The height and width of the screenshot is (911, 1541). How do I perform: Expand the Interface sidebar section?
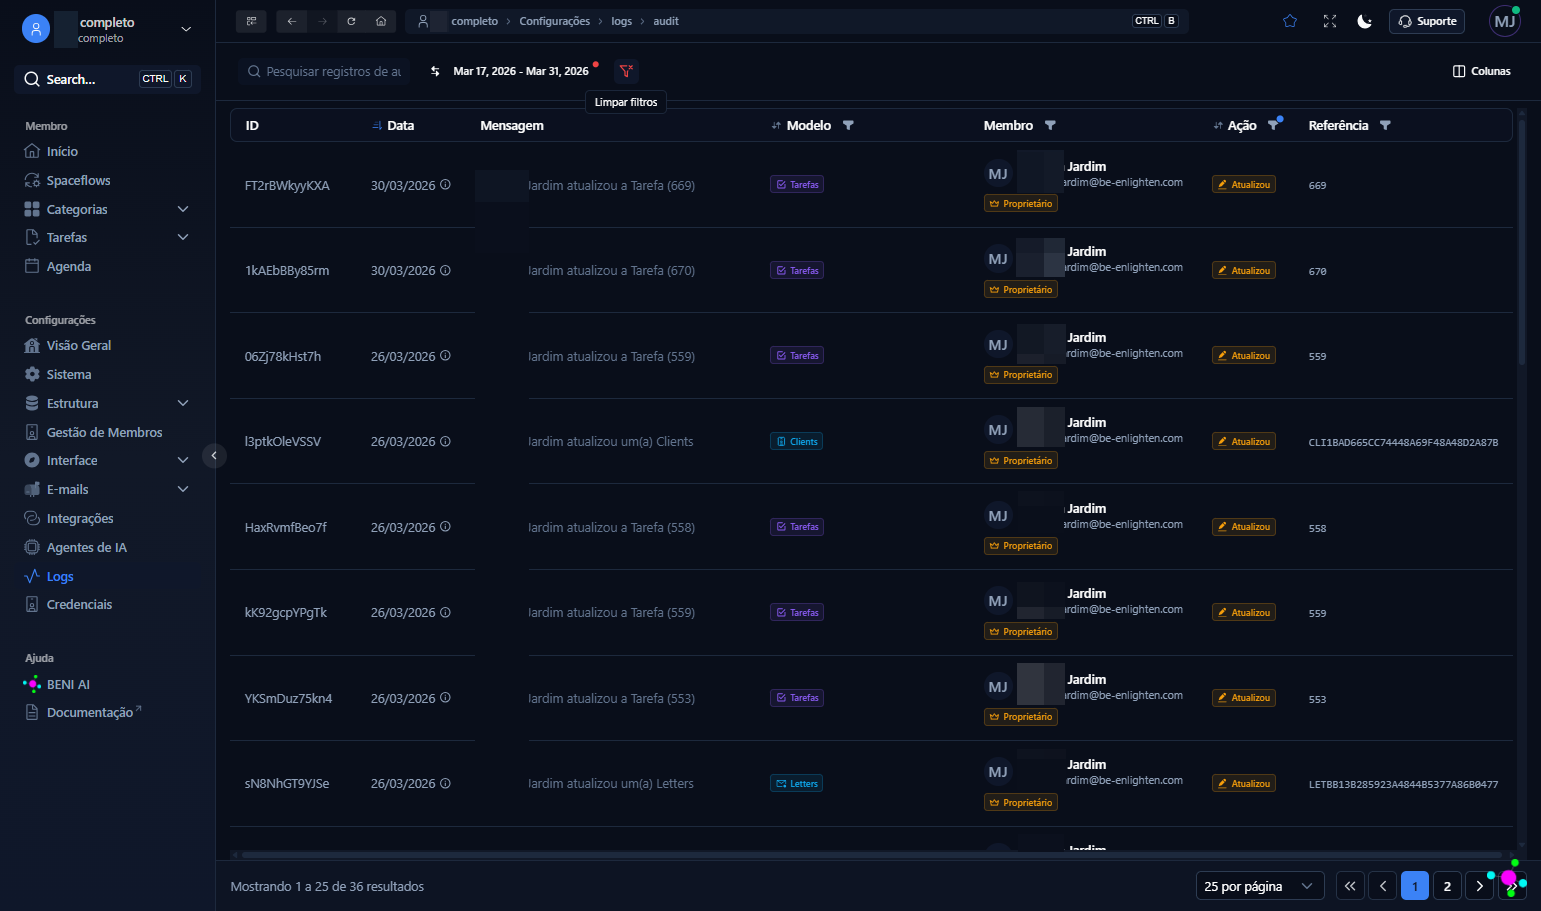point(107,460)
